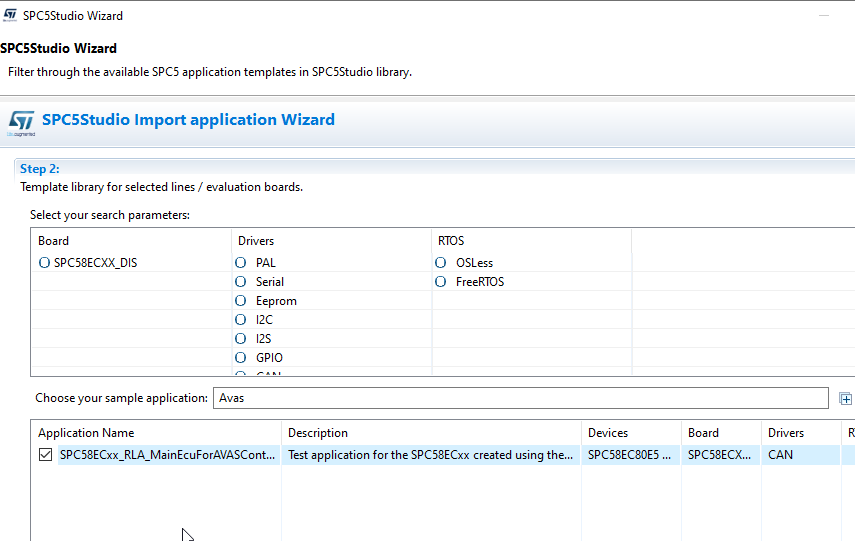The width and height of the screenshot is (855, 541).
Task: Select the FreeRTOS option
Action: point(441,282)
